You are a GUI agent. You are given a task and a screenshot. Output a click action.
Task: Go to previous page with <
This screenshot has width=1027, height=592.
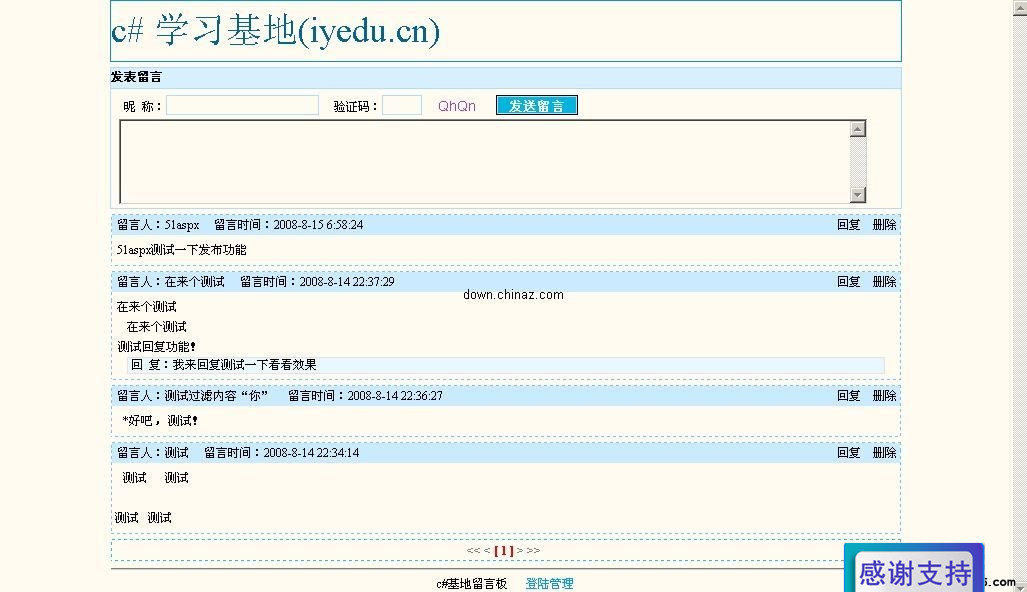coord(487,551)
